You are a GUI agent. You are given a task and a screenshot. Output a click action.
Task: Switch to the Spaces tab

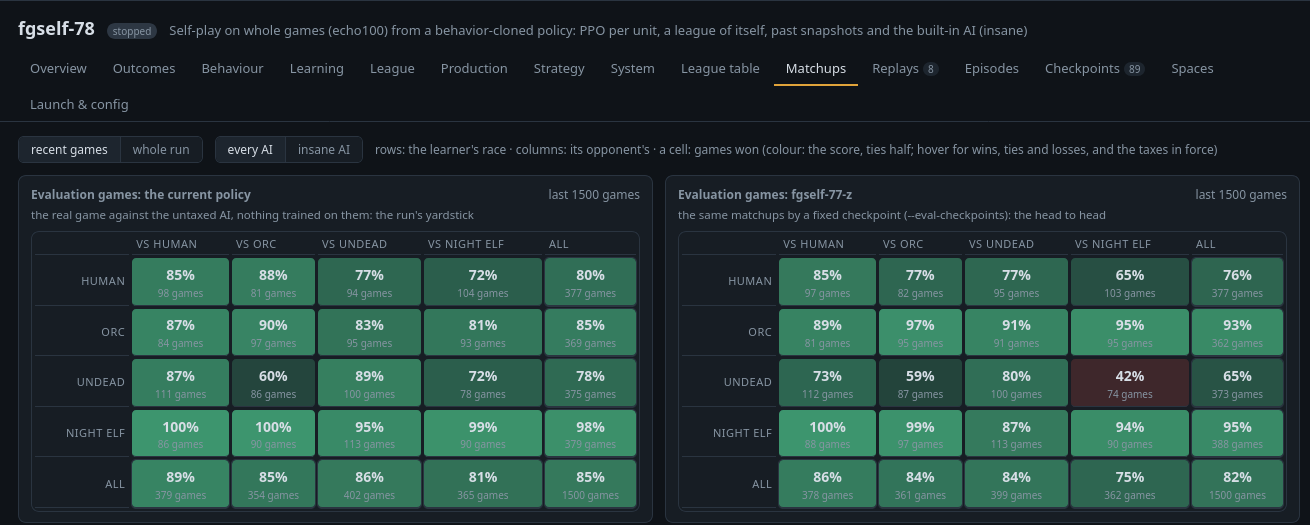pyautogui.click(x=1192, y=69)
